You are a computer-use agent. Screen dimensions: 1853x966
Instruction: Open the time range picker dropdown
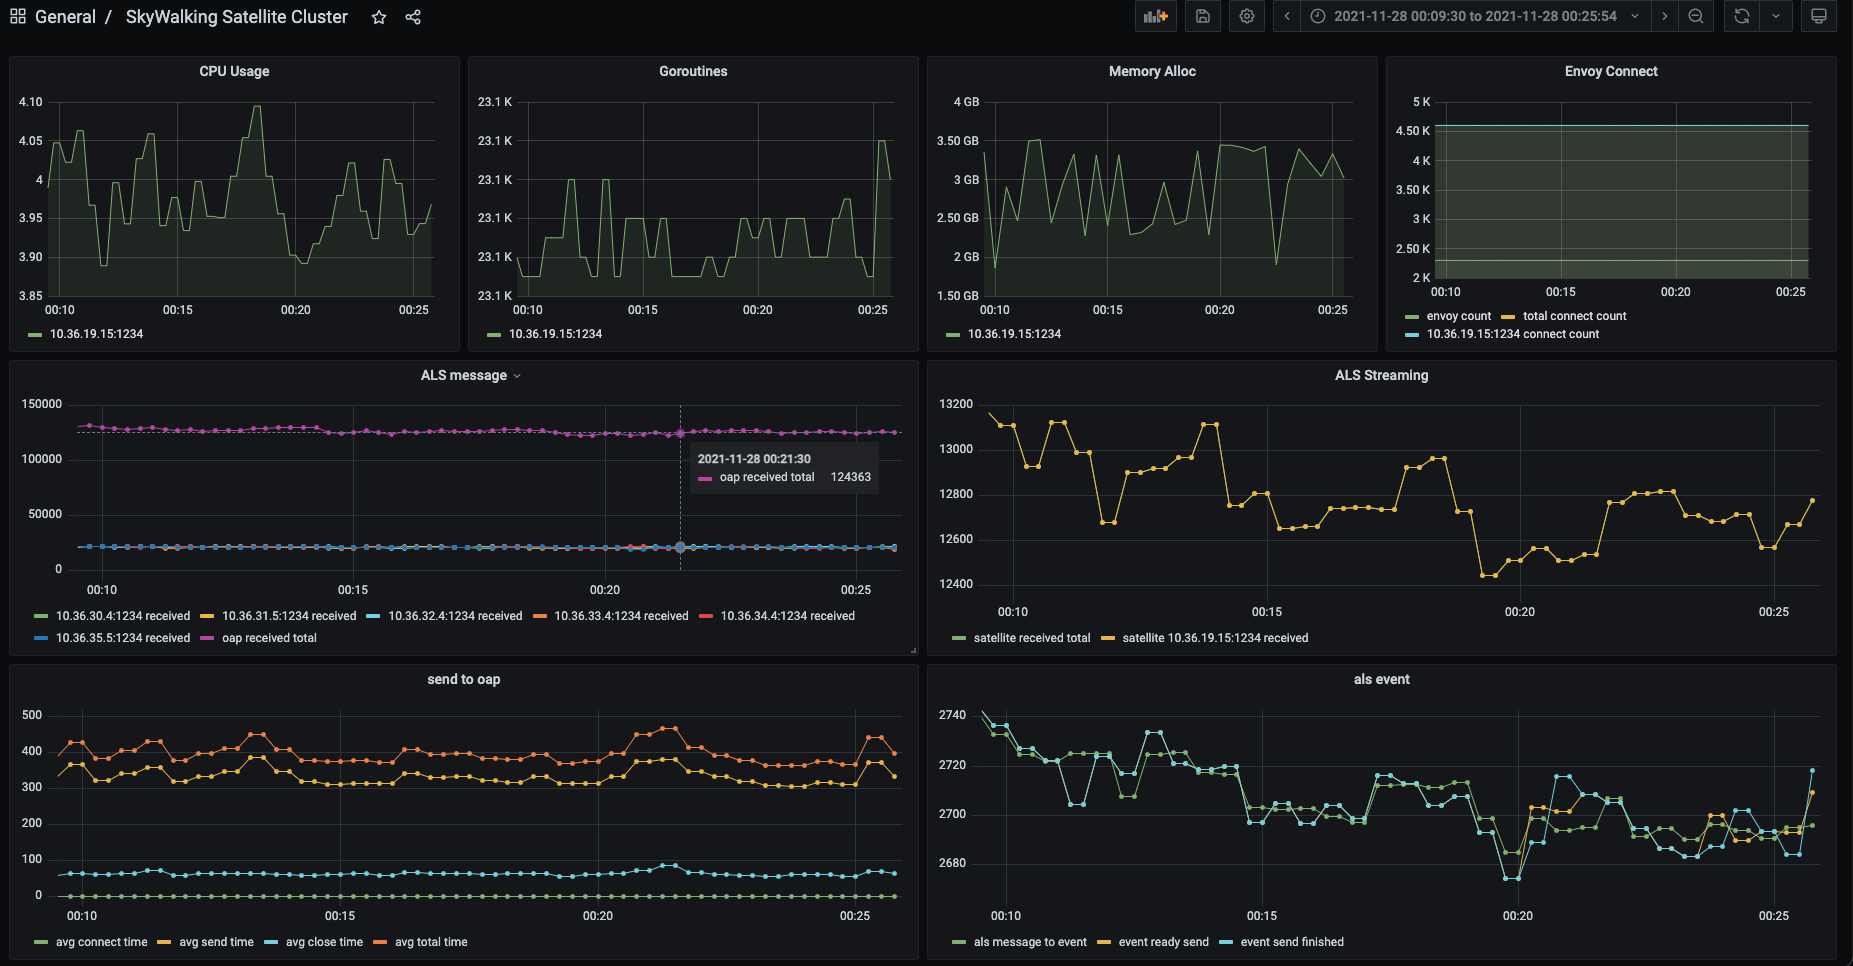point(1475,16)
